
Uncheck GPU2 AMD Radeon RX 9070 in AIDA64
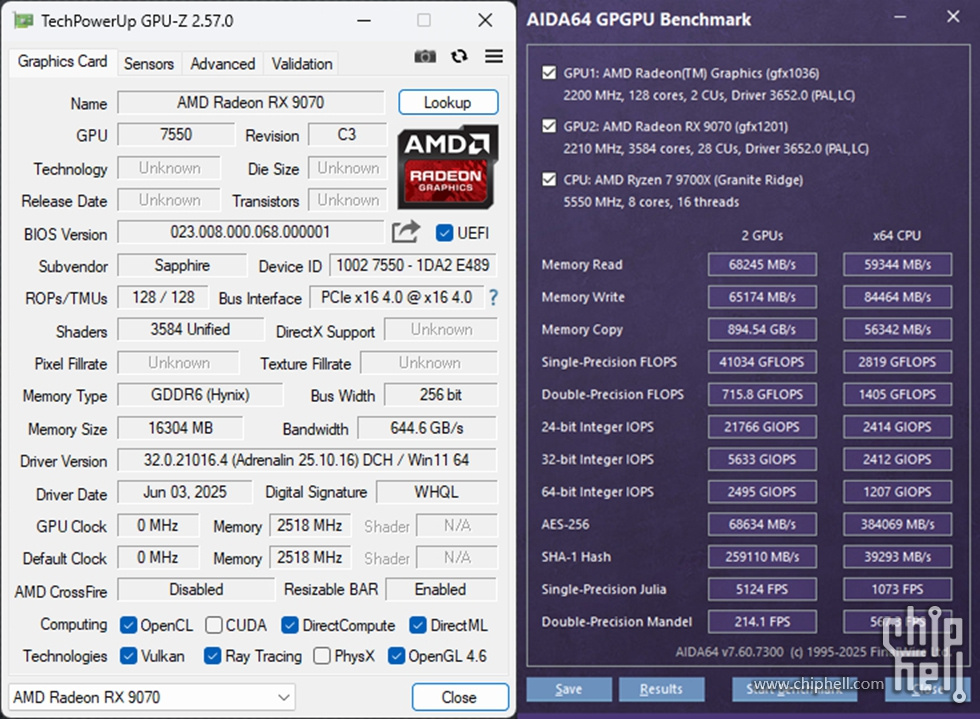(x=549, y=126)
